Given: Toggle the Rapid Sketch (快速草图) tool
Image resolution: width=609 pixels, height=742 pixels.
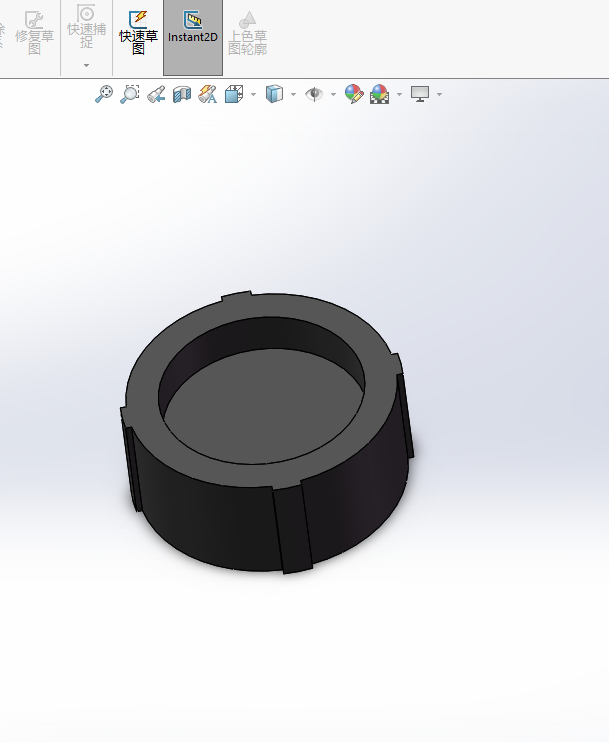Looking at the screenshot, I should pos(138,33).
